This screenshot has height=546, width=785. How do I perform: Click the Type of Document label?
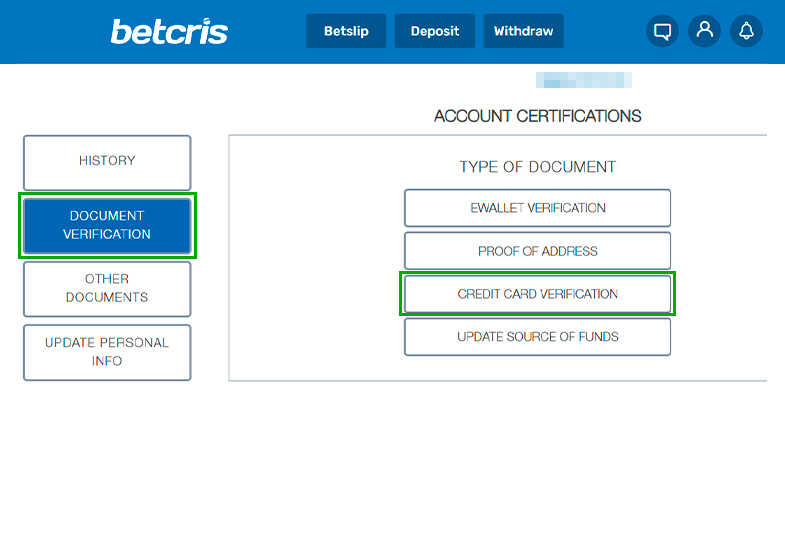pyautogui.click(x=538, y=167)
